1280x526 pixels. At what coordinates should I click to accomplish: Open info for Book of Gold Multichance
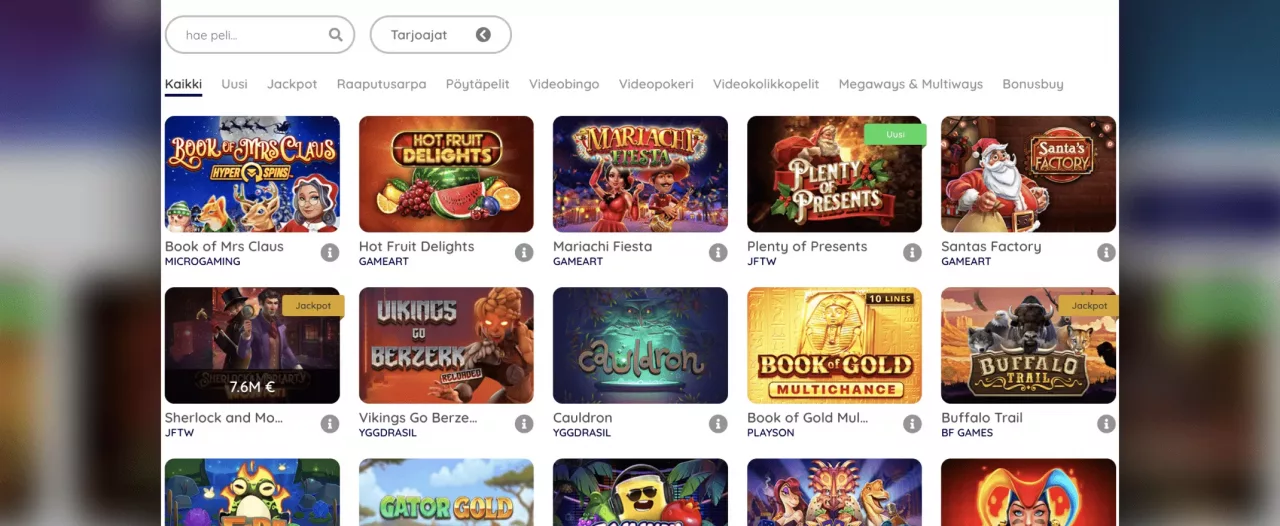coord(912,424)
